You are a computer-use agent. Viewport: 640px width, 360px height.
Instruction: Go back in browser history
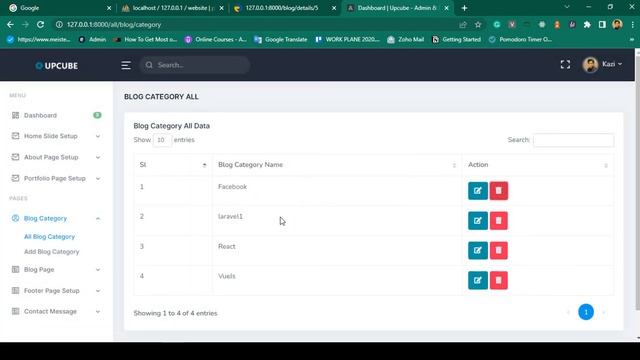click(x=10, y=24)
